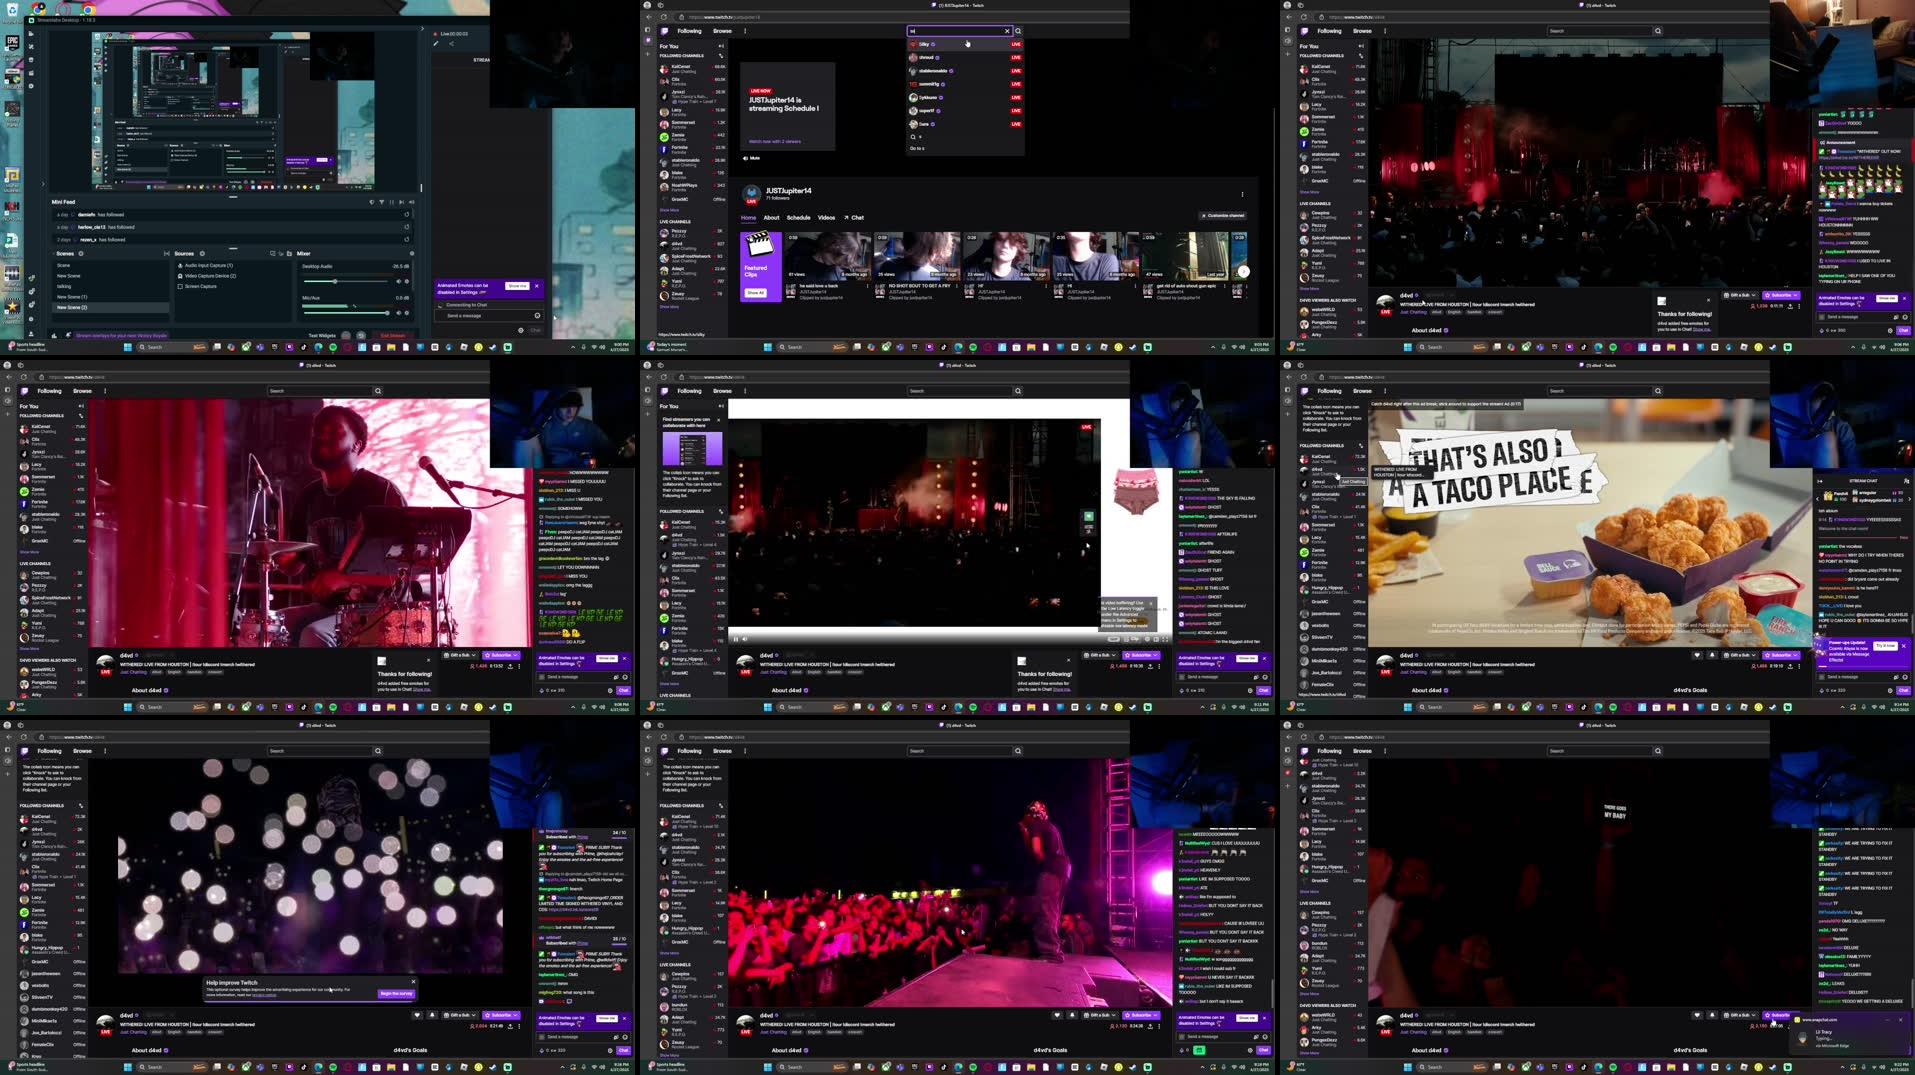This screenshot has height=1075, width=1915.
Task: Open the JUSTJupiter14 channel three-dot menu
Action: click(1242, 194)
